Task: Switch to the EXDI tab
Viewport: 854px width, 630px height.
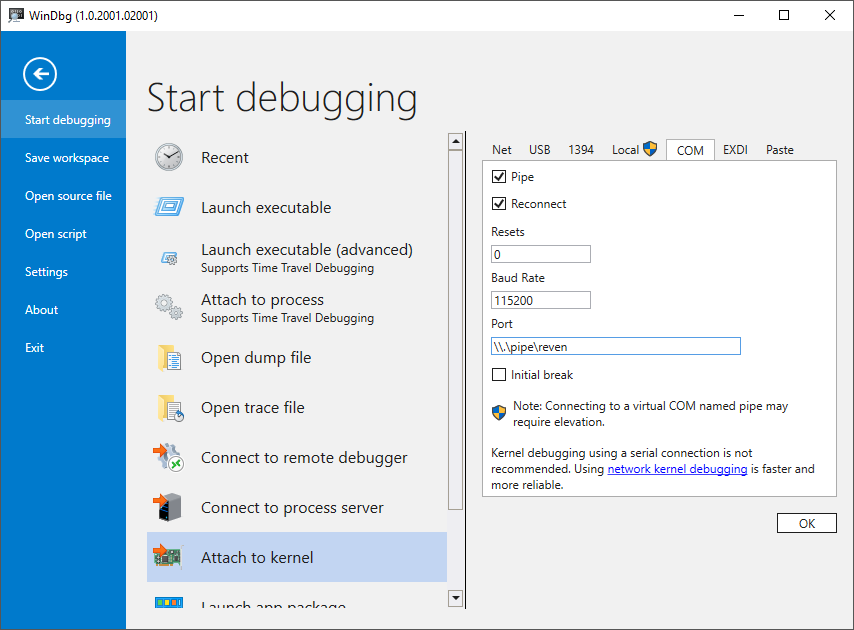Action: pyautogui.click(x=735, y=149)
